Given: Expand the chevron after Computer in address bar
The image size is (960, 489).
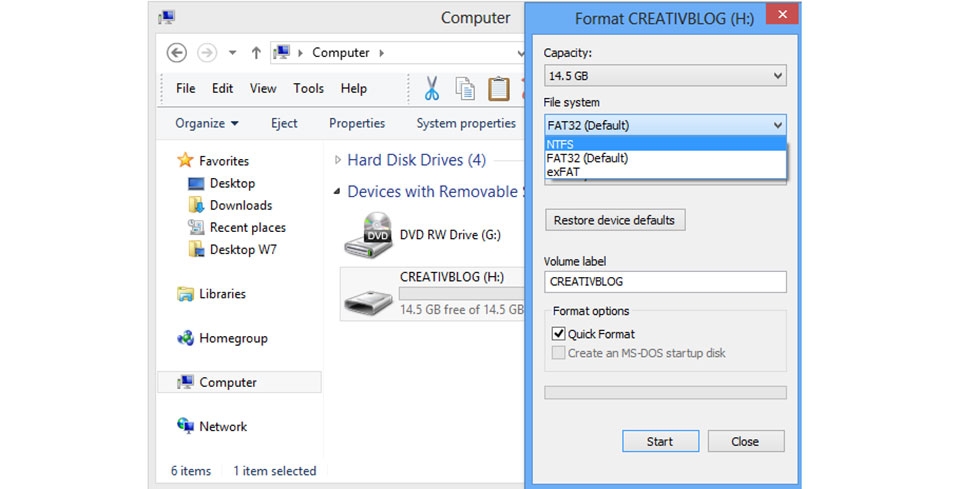Looking at the screenshot, I should (381, 53).
